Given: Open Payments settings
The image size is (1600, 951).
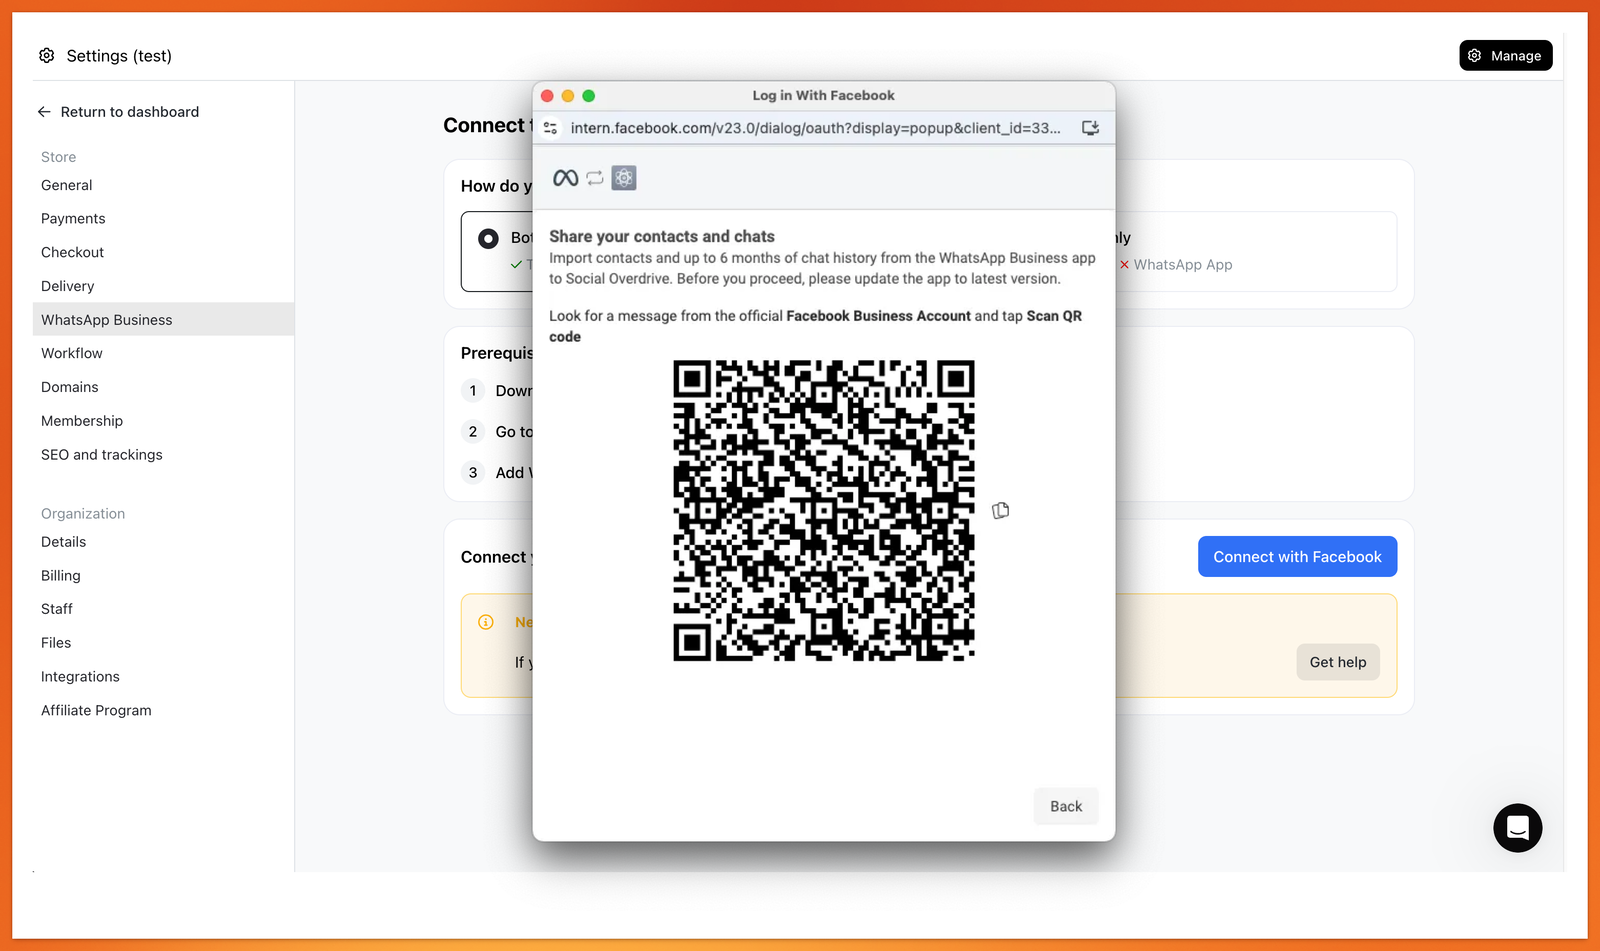Looking at the screenshot, I should (73, 219).
